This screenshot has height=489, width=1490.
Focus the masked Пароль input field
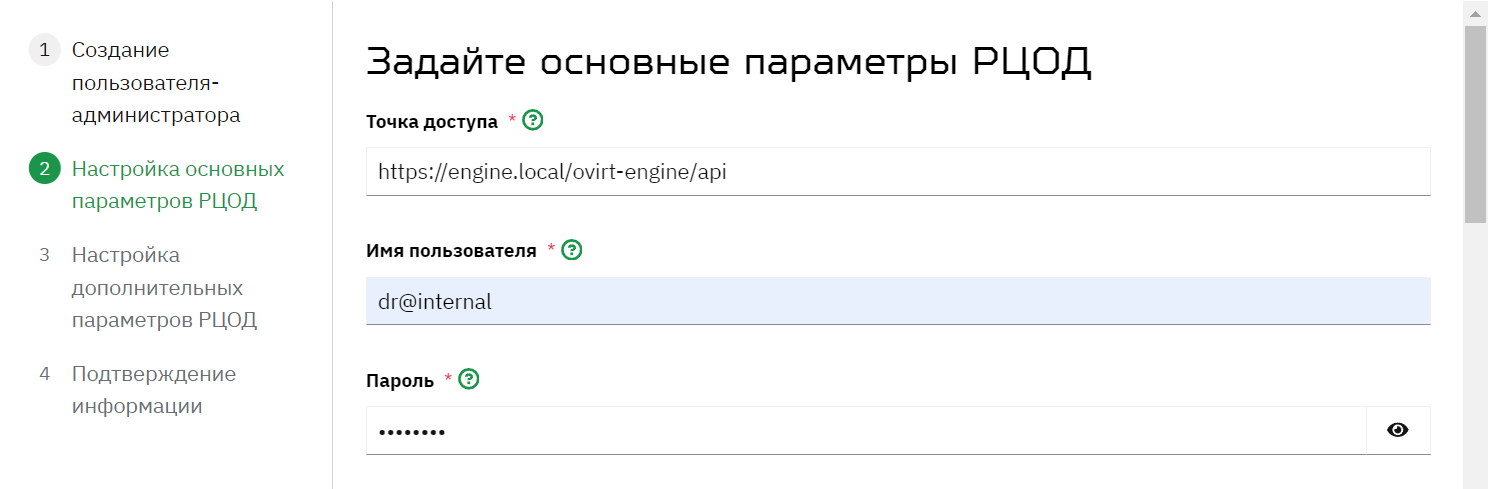(866, 431)
